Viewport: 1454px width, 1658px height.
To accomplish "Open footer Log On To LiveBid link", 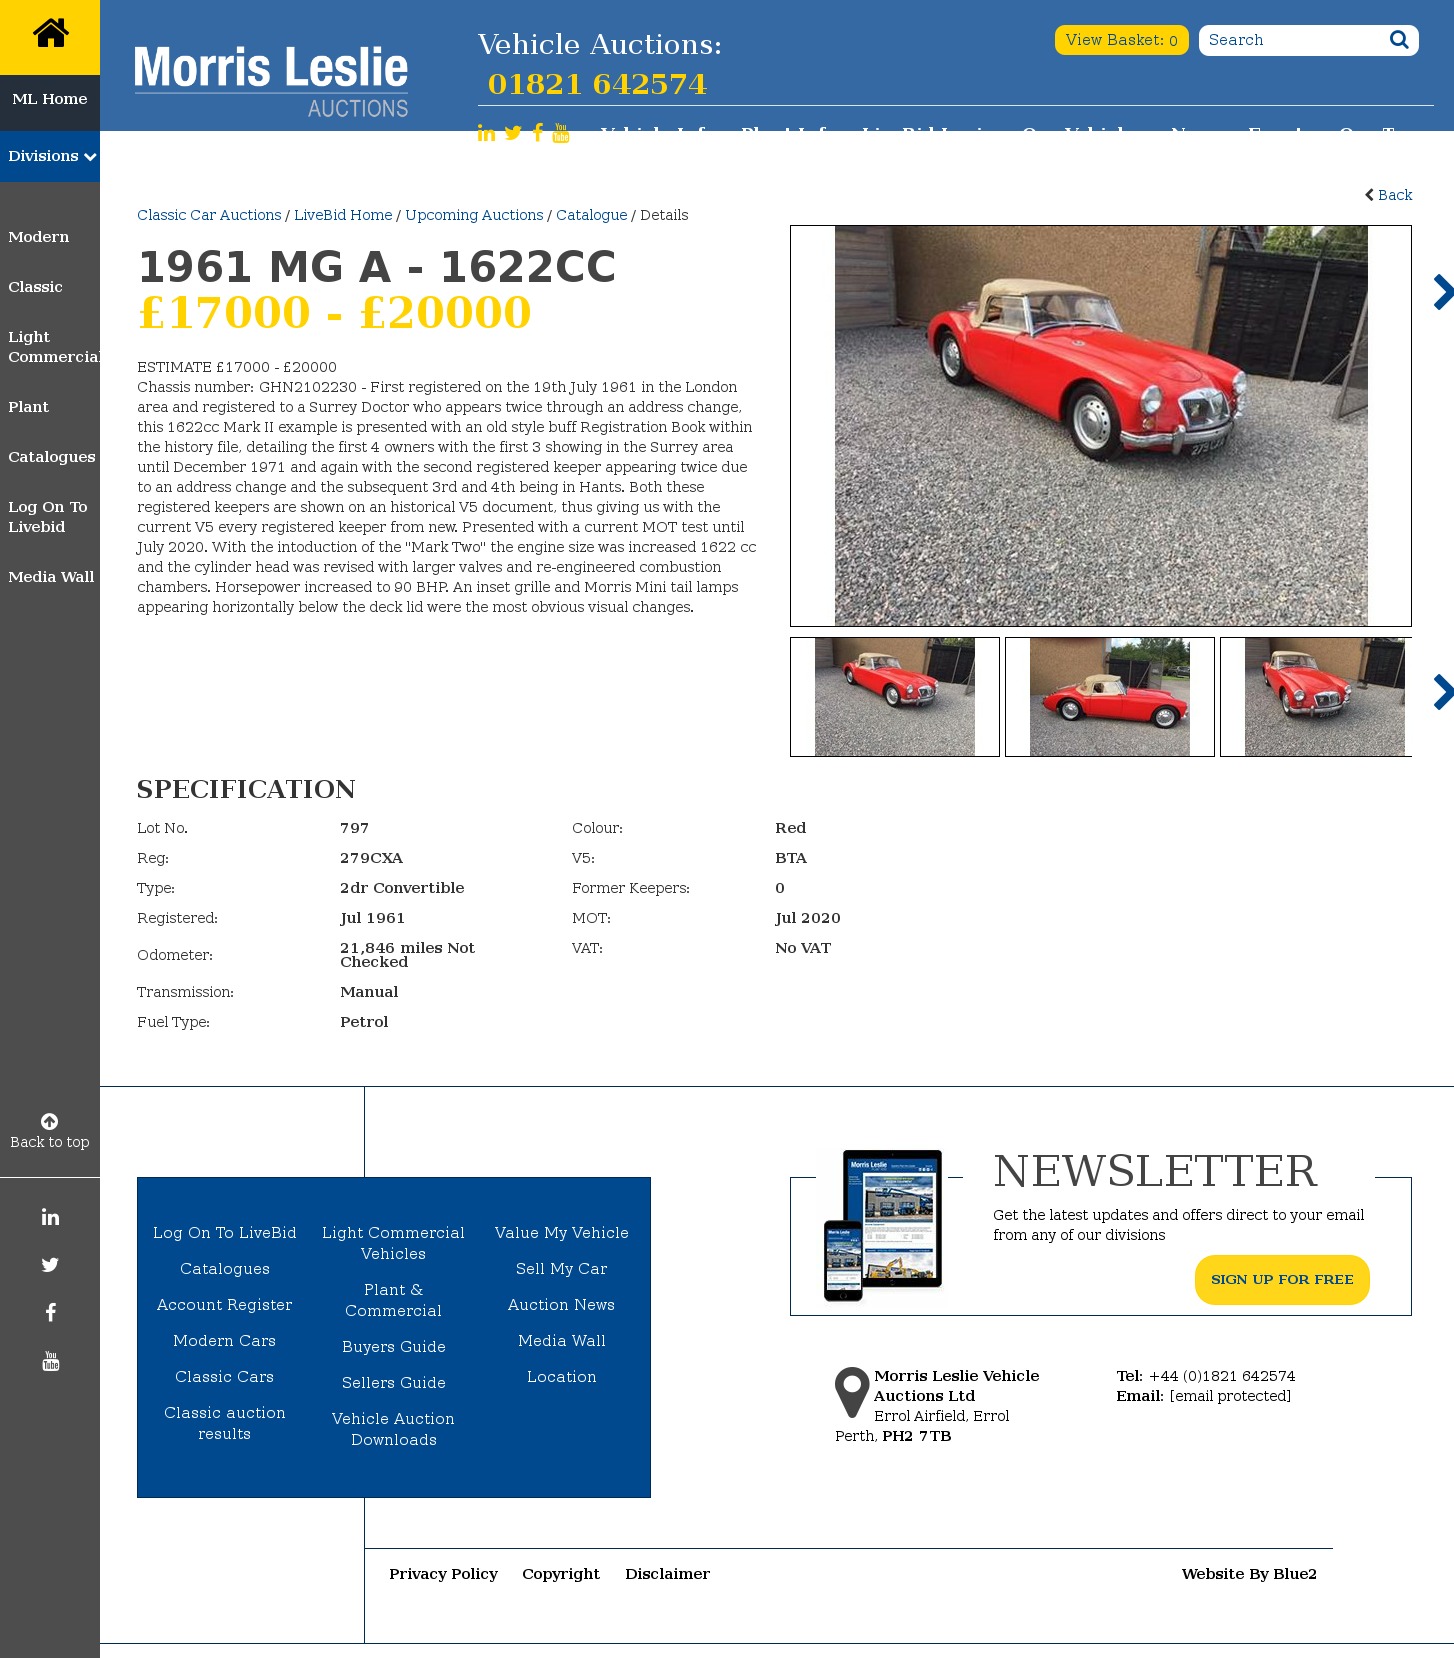I will pos(225,1233).
